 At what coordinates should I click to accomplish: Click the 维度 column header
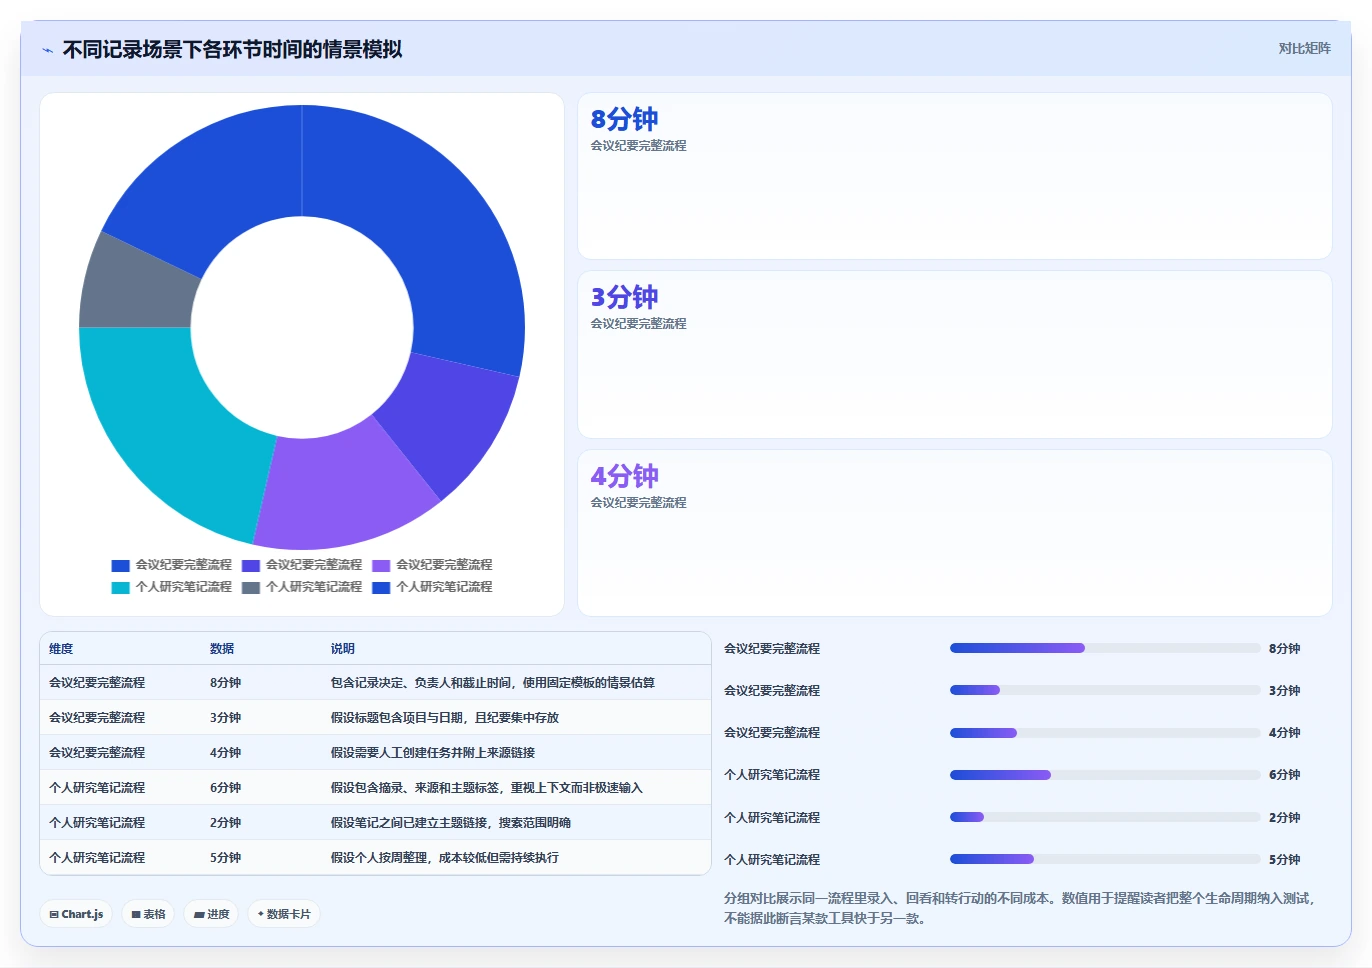click(x=61, y=649)
